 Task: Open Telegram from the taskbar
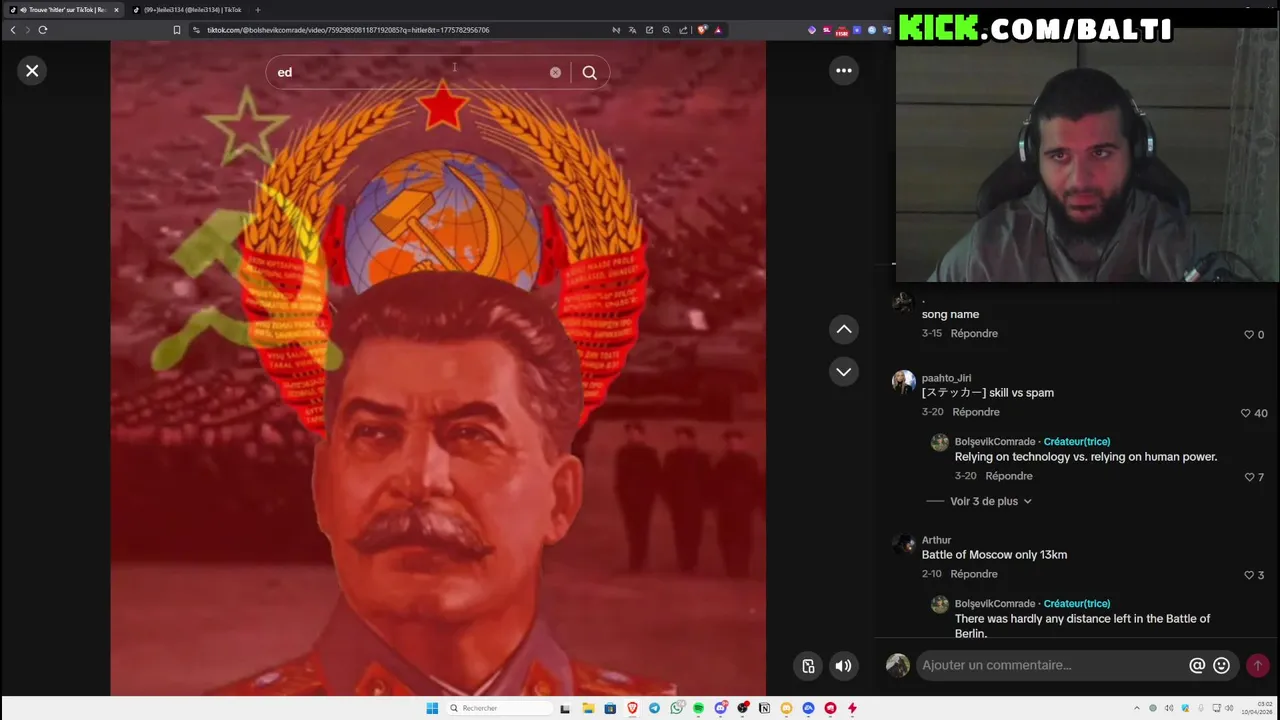pos(654,708)
